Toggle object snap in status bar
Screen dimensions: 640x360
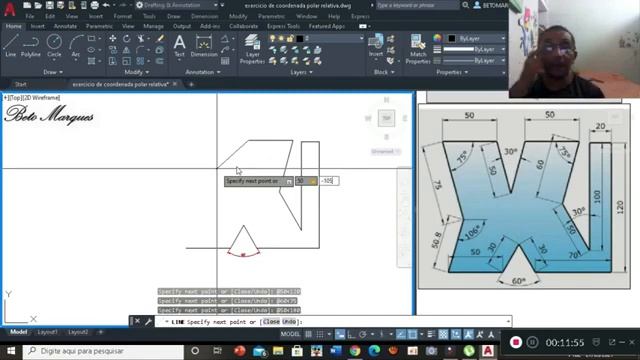413,334
